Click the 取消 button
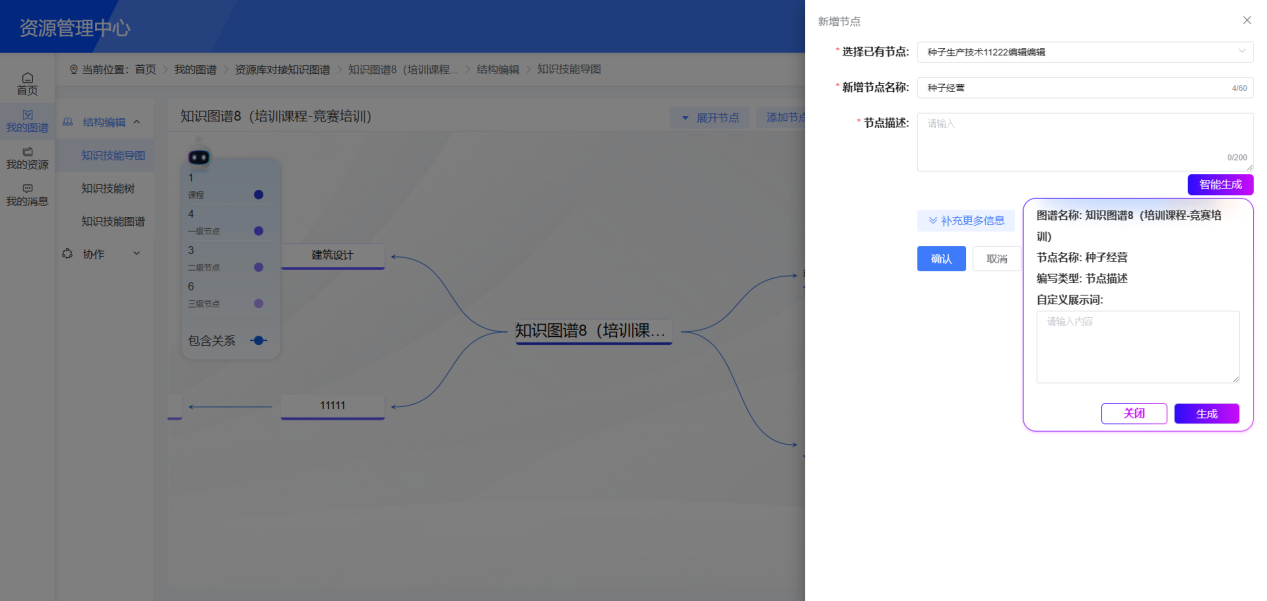The height and width of the screenshot is (601, 1267). 997,259
